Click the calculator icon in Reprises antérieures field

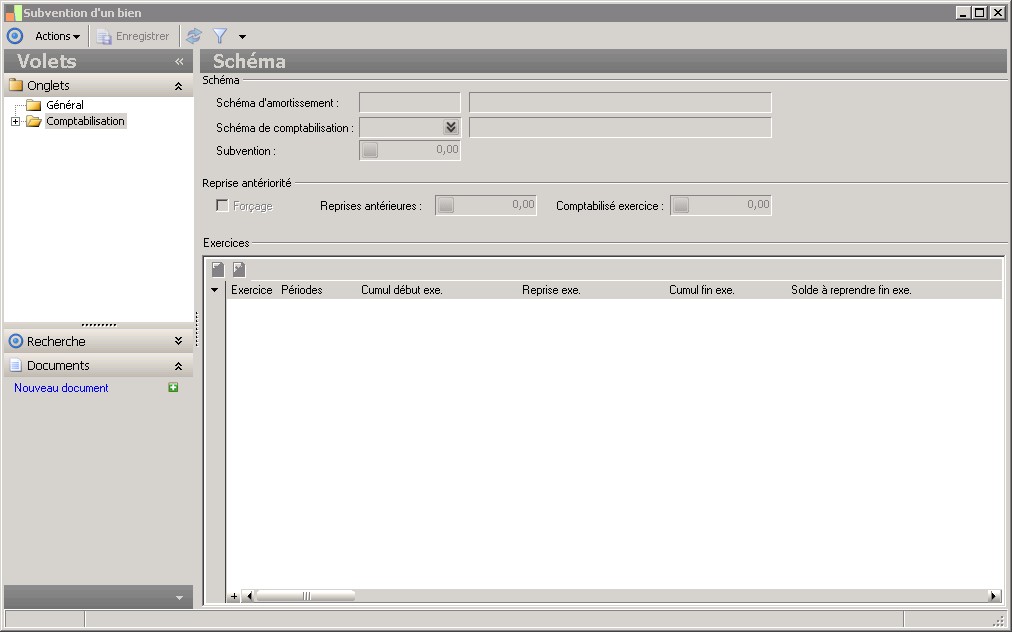(446, 206)
